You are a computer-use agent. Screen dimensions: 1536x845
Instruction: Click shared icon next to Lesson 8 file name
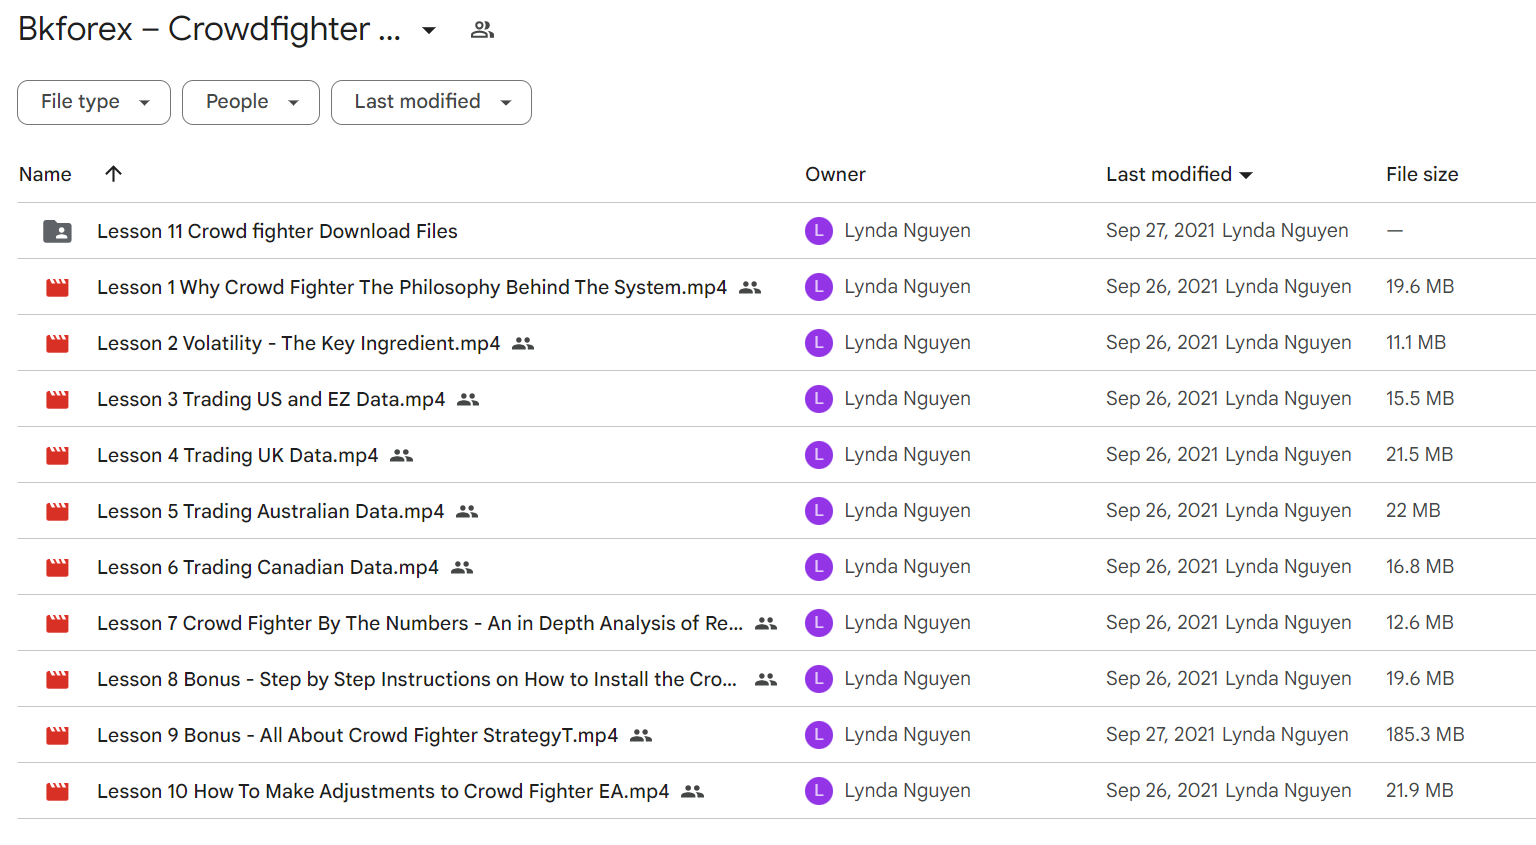coord(766,679)
